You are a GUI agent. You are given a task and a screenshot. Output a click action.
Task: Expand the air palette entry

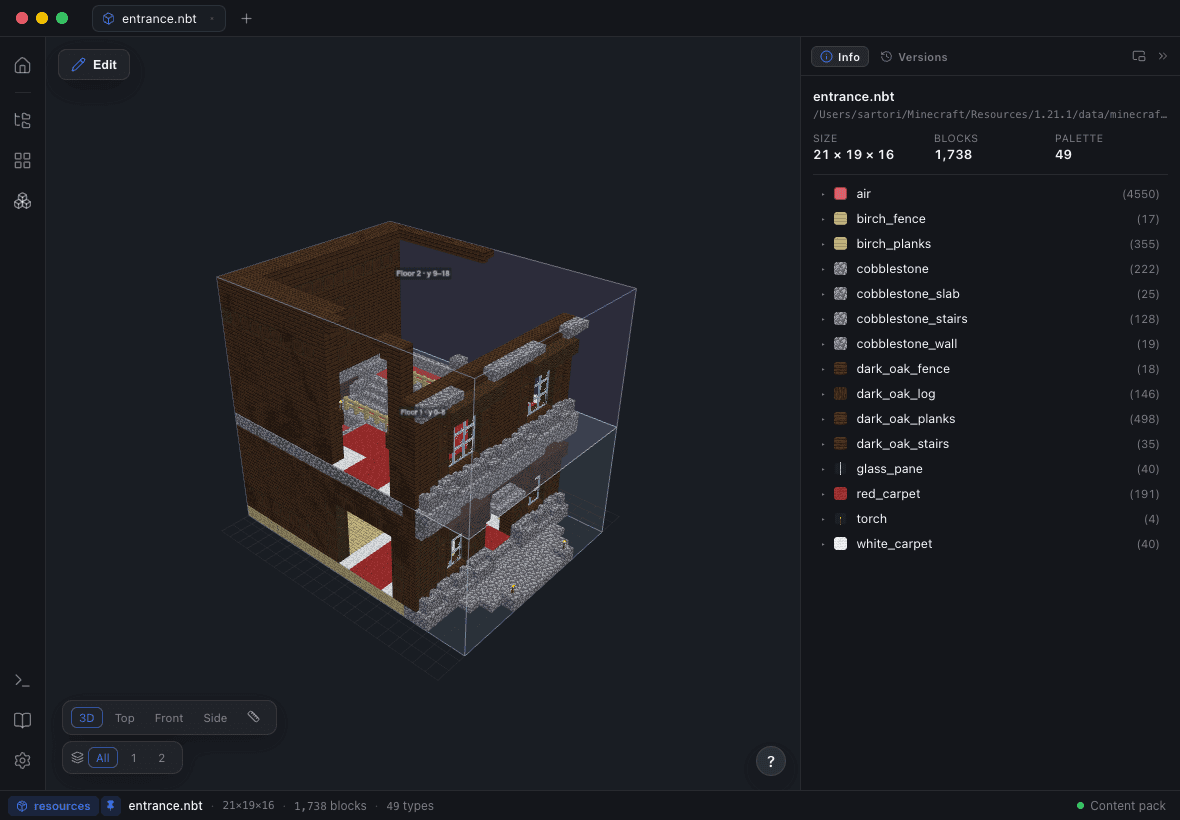pos(823,194)
